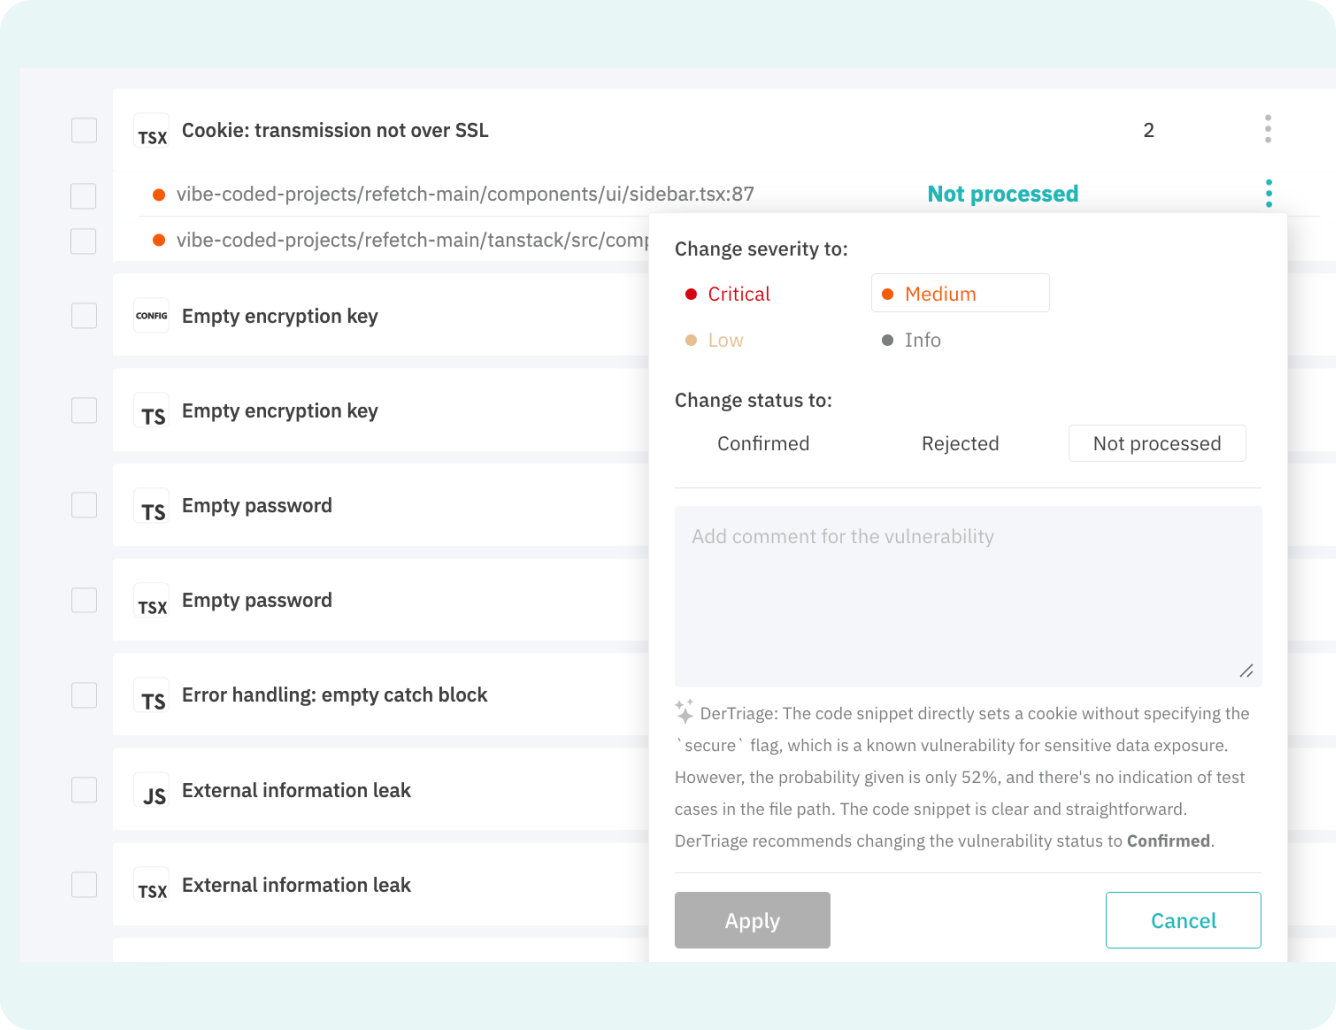Tick the checkbox for the TSX External information leak
Screen dimensions: 1336x1030
tap(84, 885)
